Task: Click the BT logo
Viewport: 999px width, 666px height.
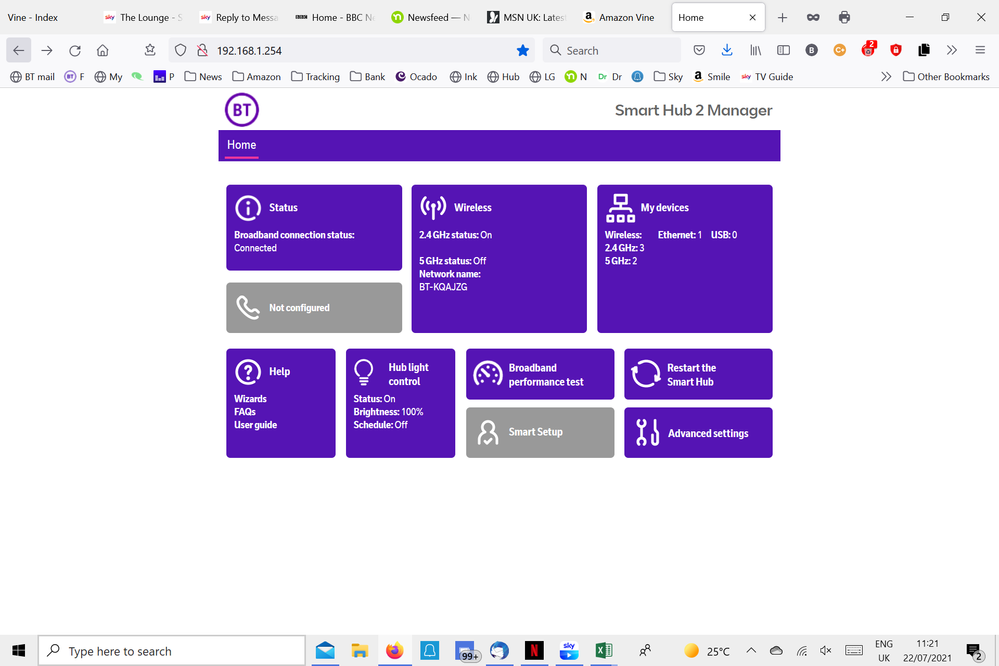Action: [x=241, y=110]
